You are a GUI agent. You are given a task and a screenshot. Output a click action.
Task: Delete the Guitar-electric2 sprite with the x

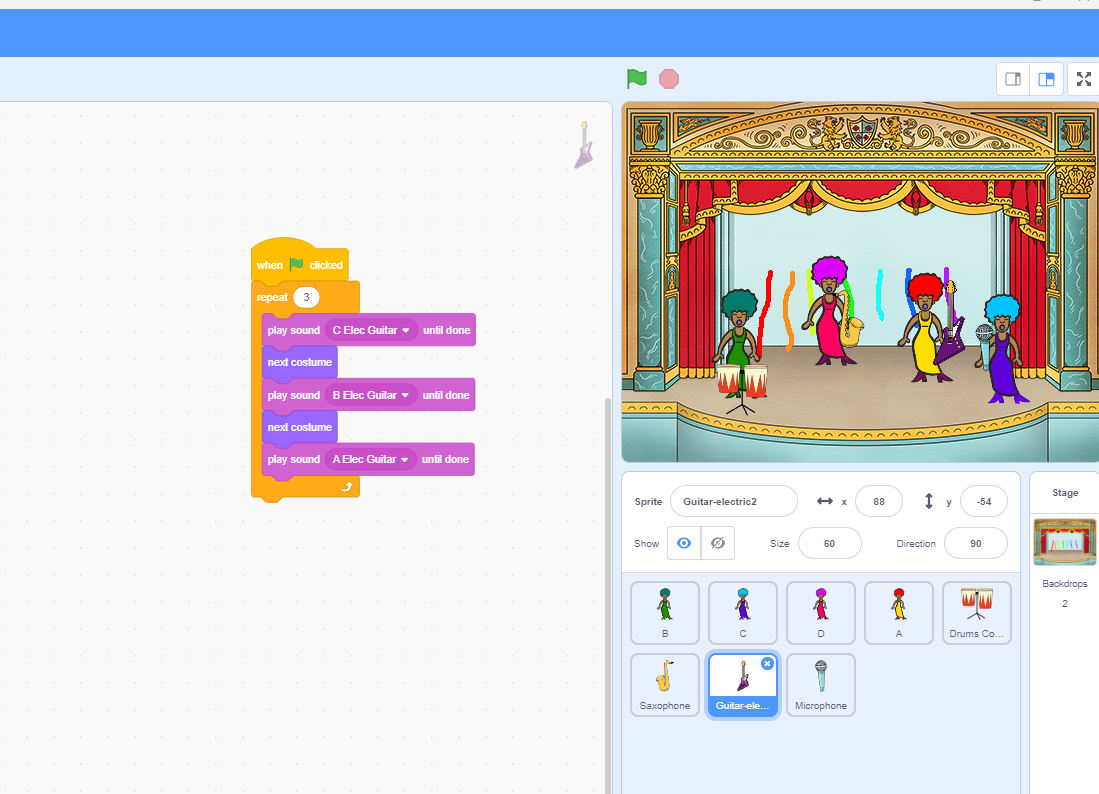[767, 663]
